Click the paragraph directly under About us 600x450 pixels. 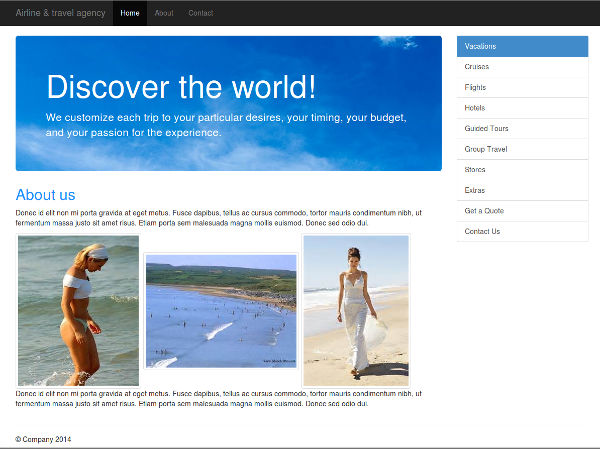(218, 218)
